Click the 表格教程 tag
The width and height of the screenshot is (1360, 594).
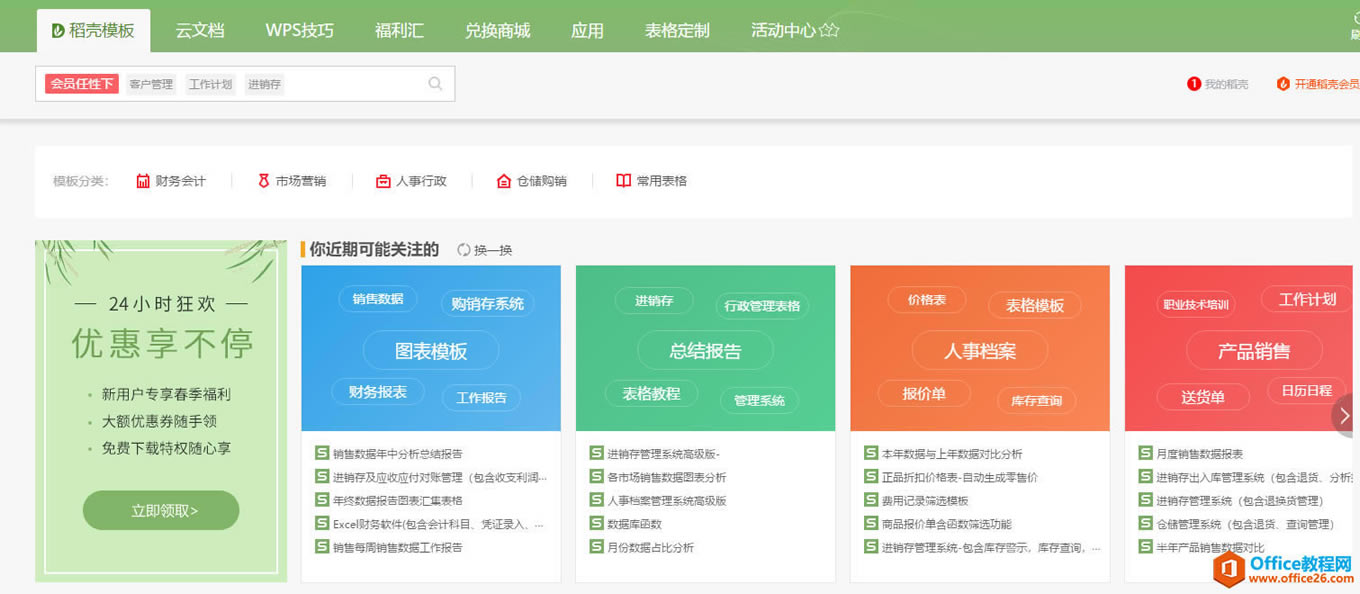coord(652,393)
